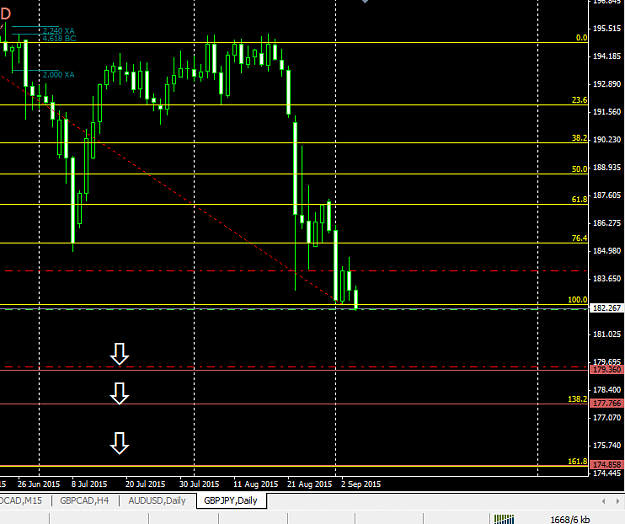Click the 1668/6 kb traffic readout
This screenshot has height=524, width=625.
pos(570,519)
